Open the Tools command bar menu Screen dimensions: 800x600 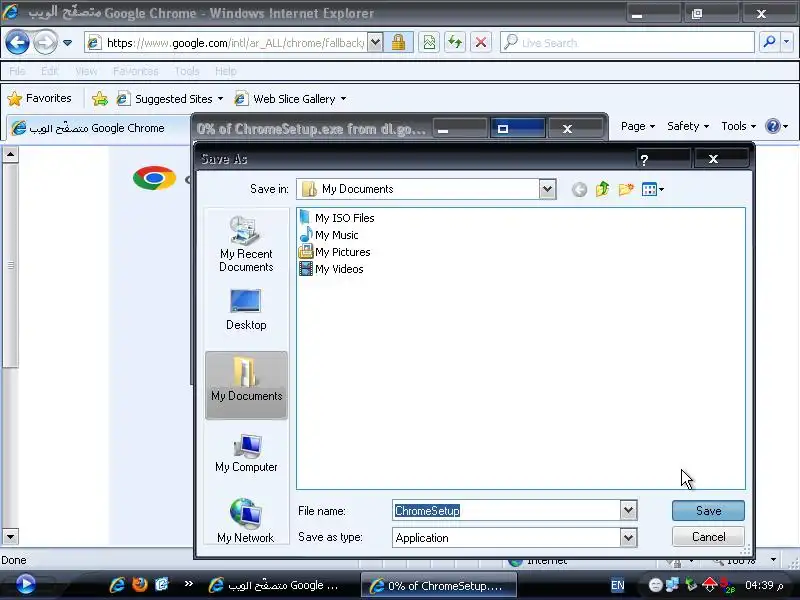coord(738,126)
